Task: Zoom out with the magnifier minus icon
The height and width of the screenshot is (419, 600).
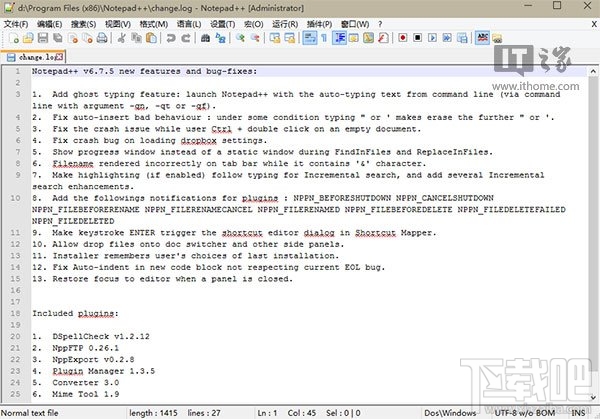Action: click(x=255, y=38)
